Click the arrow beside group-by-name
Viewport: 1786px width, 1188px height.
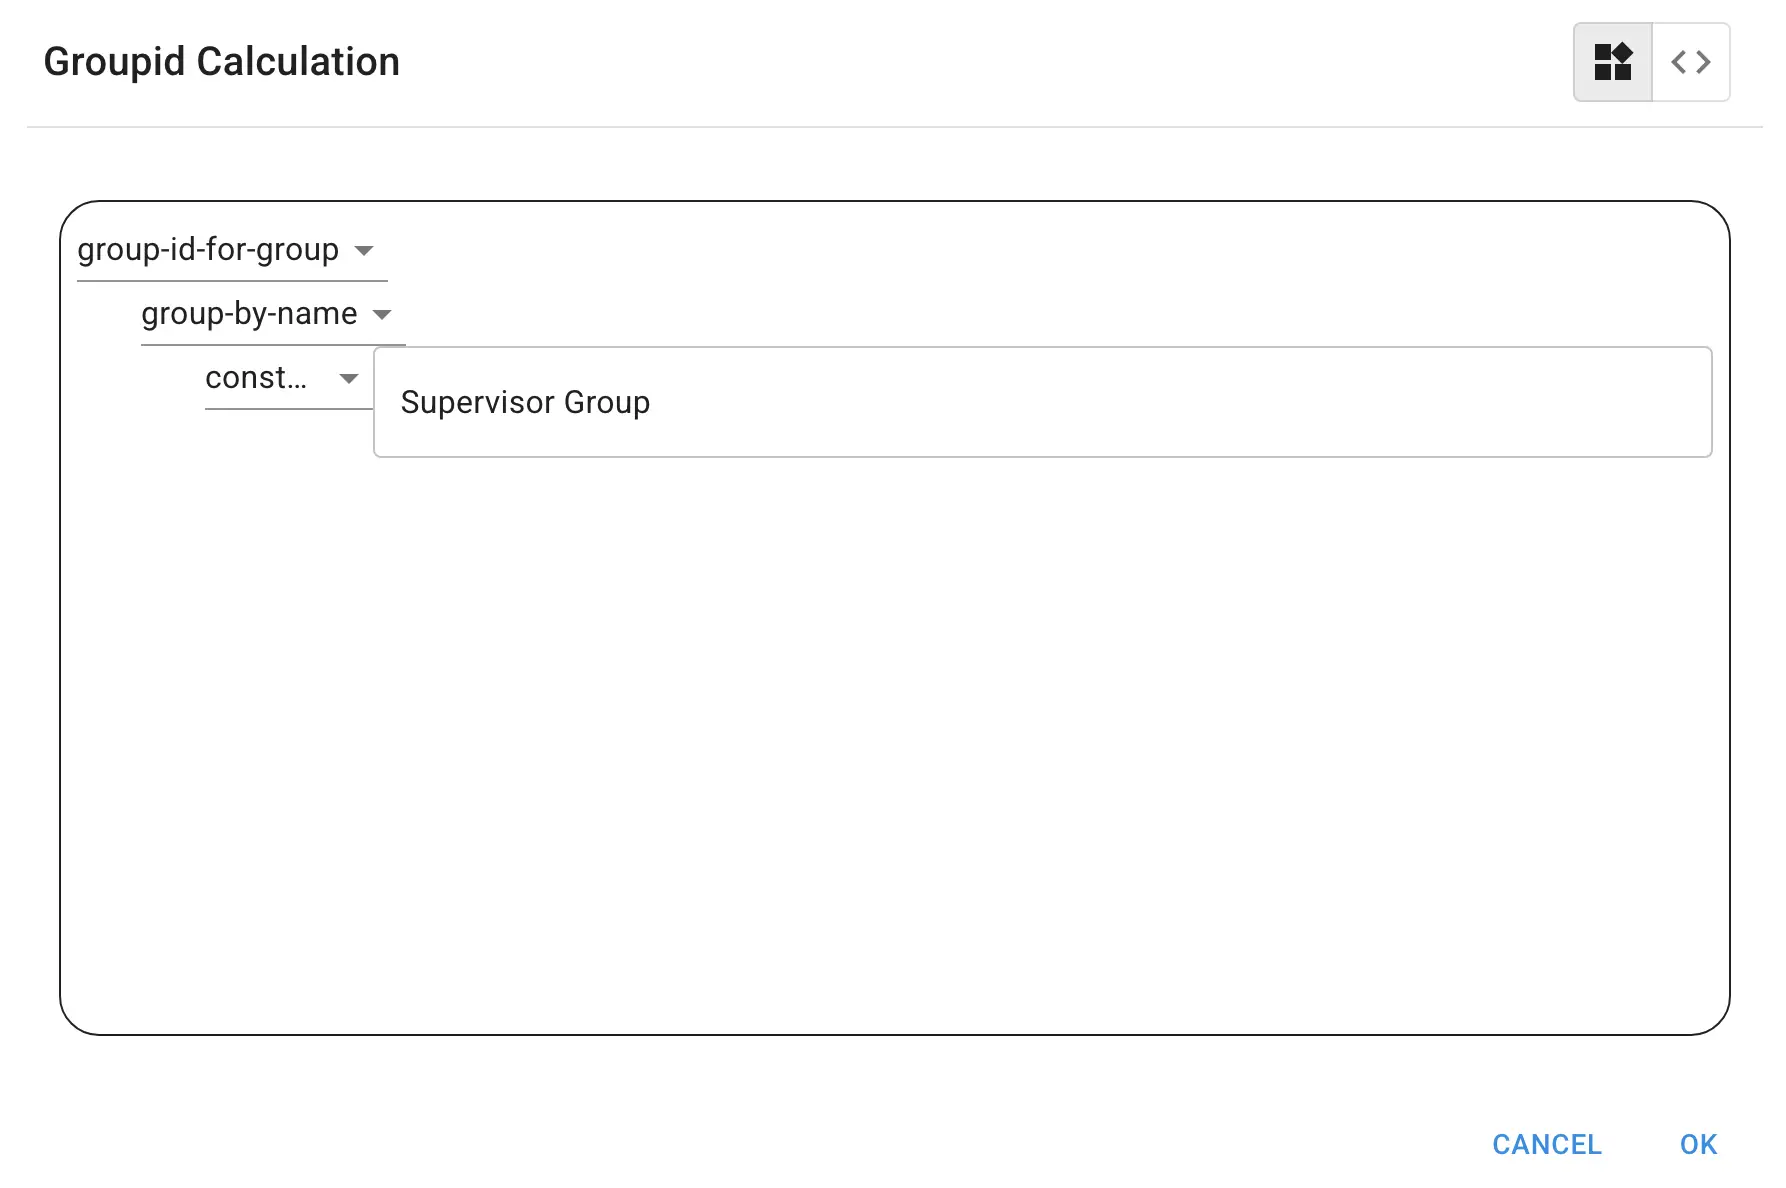point(382,314)
